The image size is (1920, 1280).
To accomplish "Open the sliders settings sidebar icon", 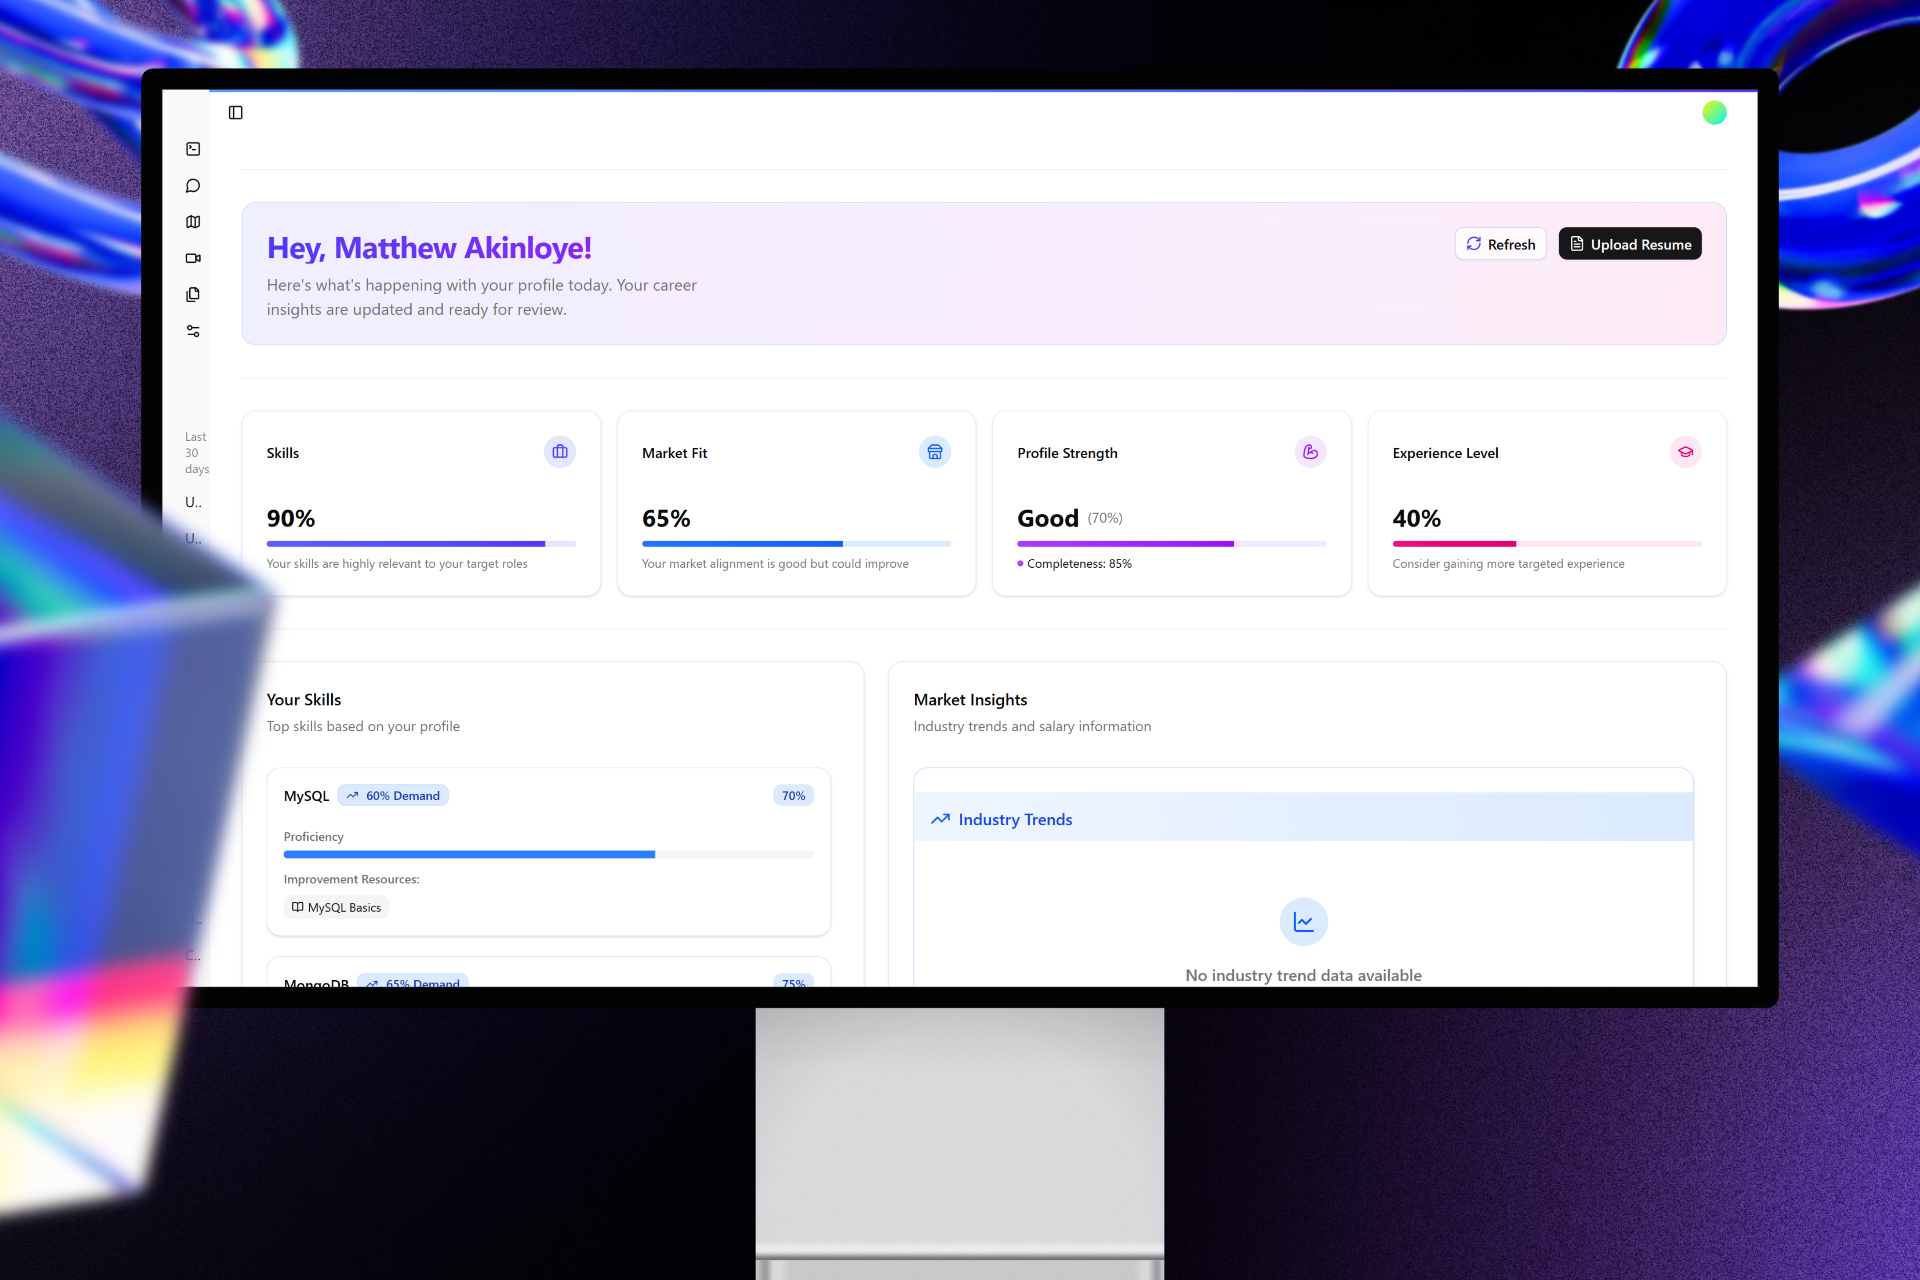I will point(193,331).
